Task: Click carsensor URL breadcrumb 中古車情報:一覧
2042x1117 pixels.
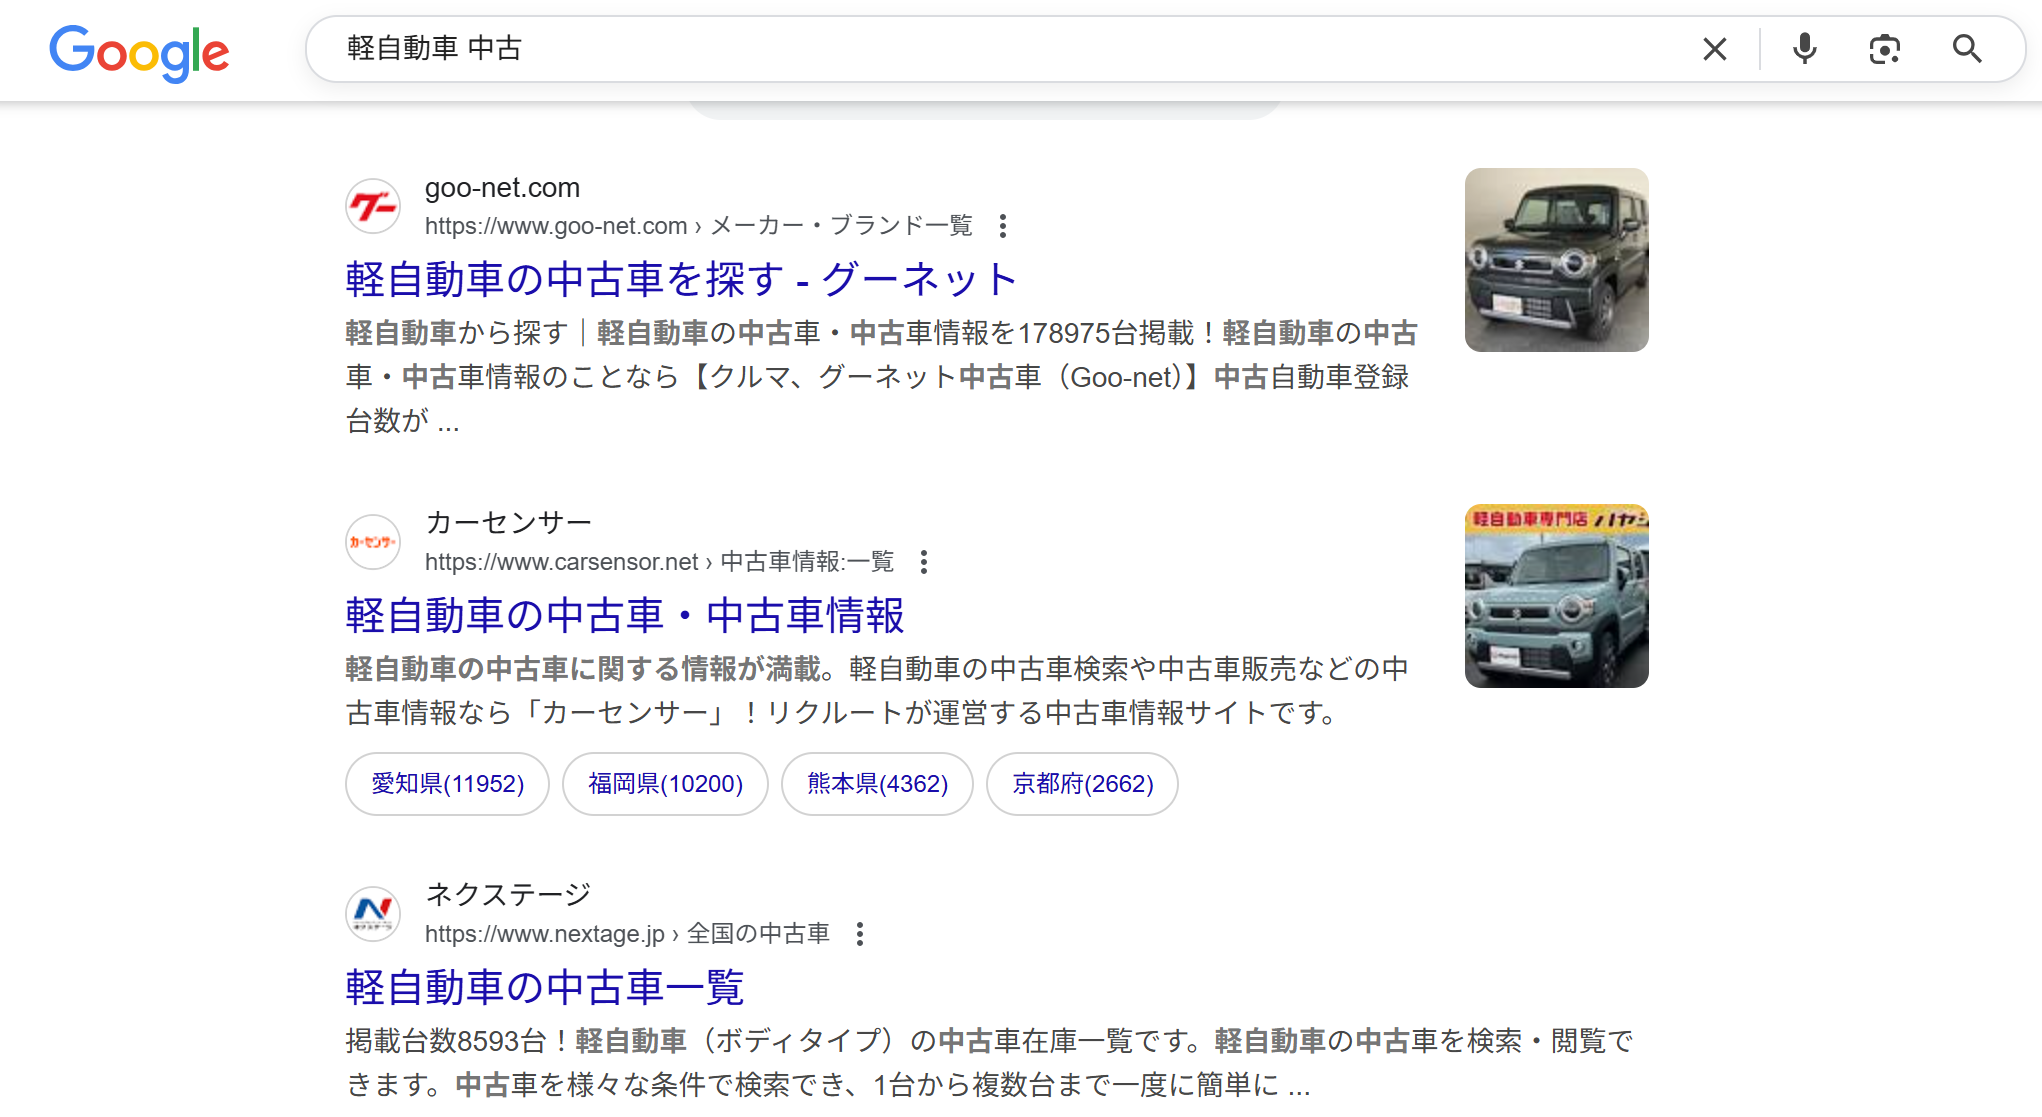Action: (807, 562)
